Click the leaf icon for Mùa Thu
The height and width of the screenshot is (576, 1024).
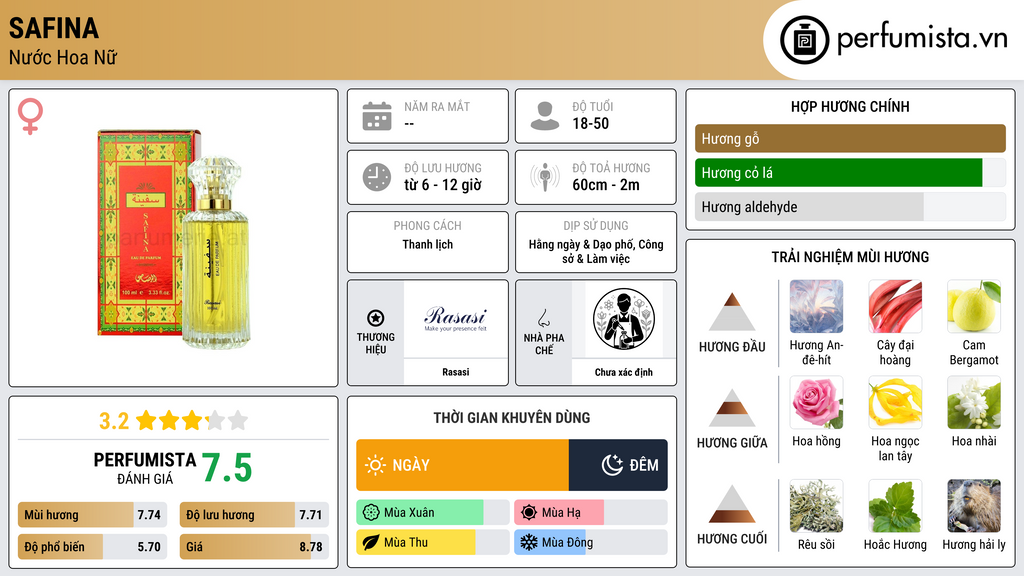371,542
